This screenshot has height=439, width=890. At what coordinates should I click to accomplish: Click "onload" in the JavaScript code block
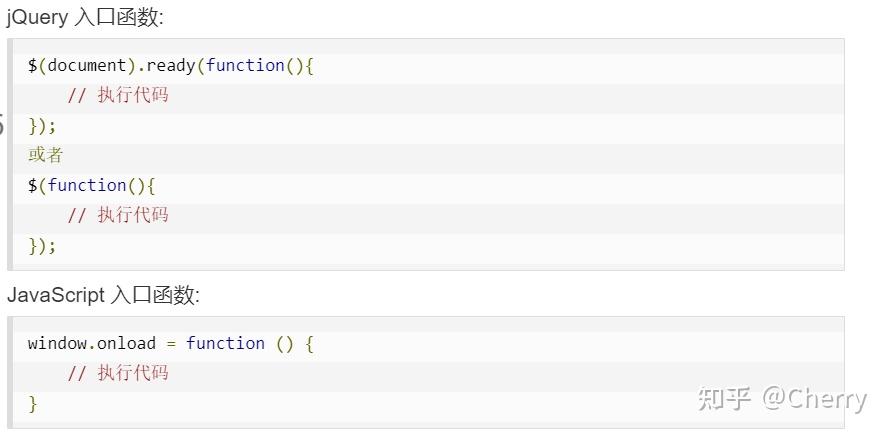click(126, 343)
